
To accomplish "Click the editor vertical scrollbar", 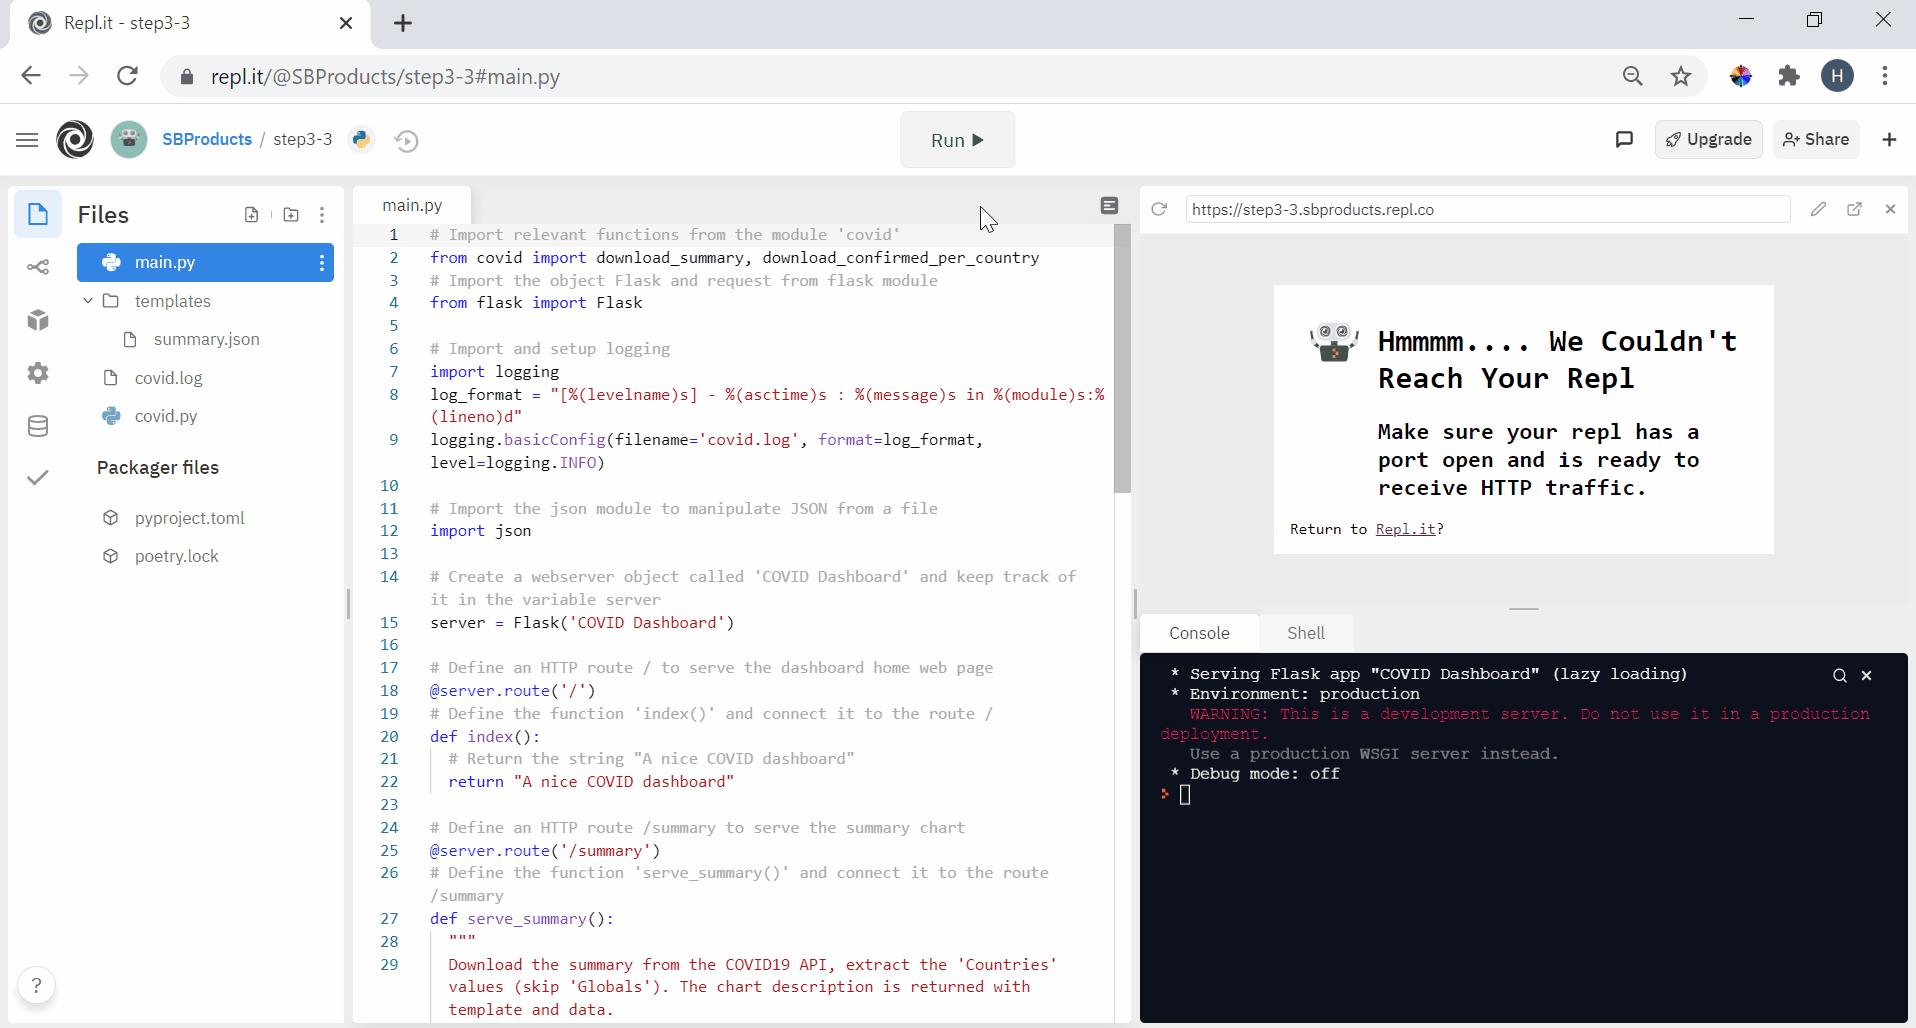I will [1122, 360].
